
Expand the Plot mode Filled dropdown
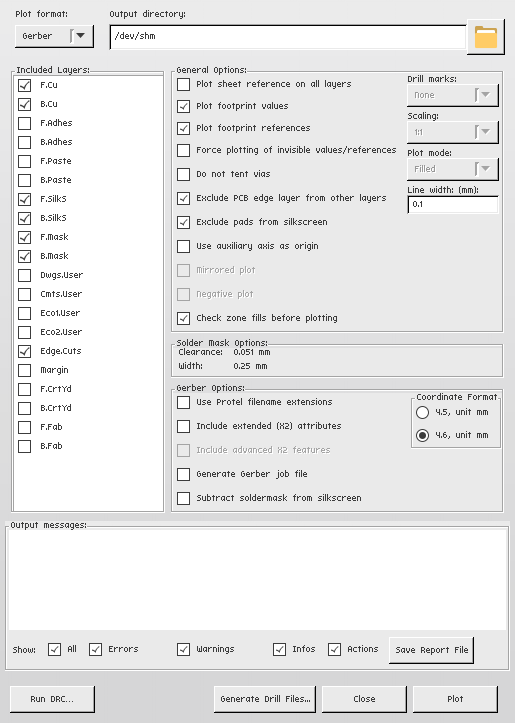pos(453,169)
